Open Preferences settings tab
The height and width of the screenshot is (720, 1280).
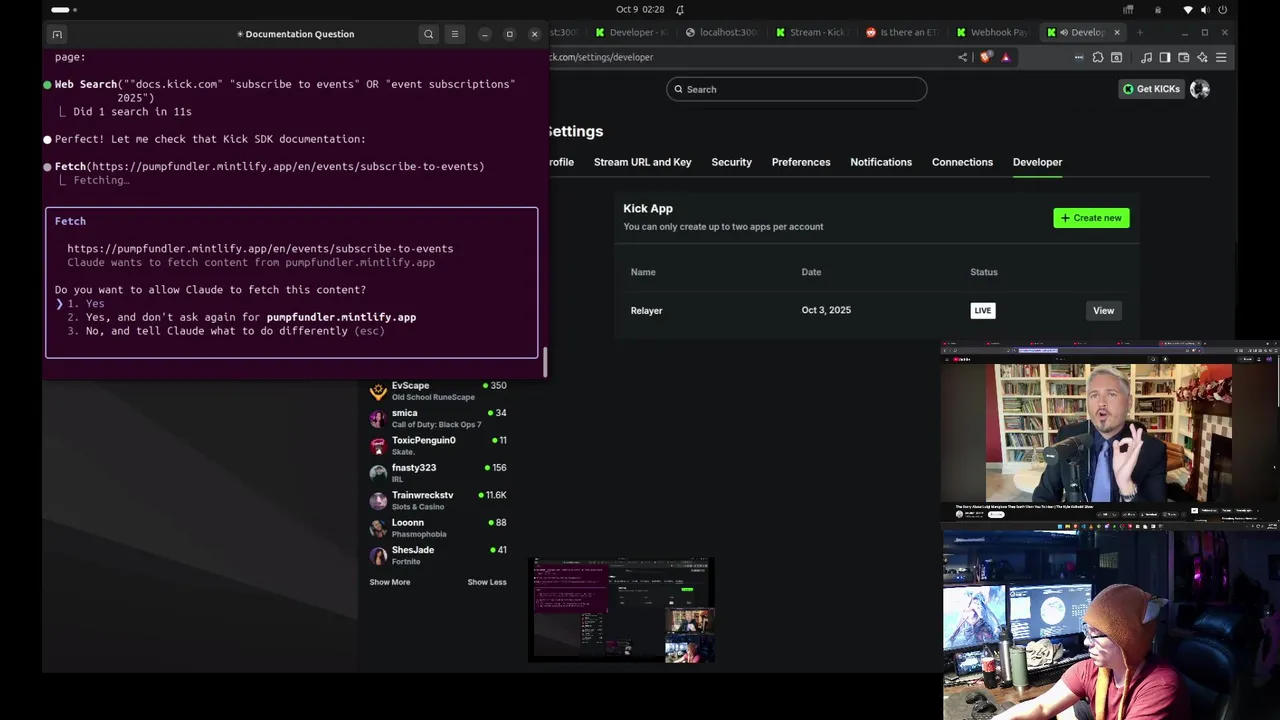801,162
